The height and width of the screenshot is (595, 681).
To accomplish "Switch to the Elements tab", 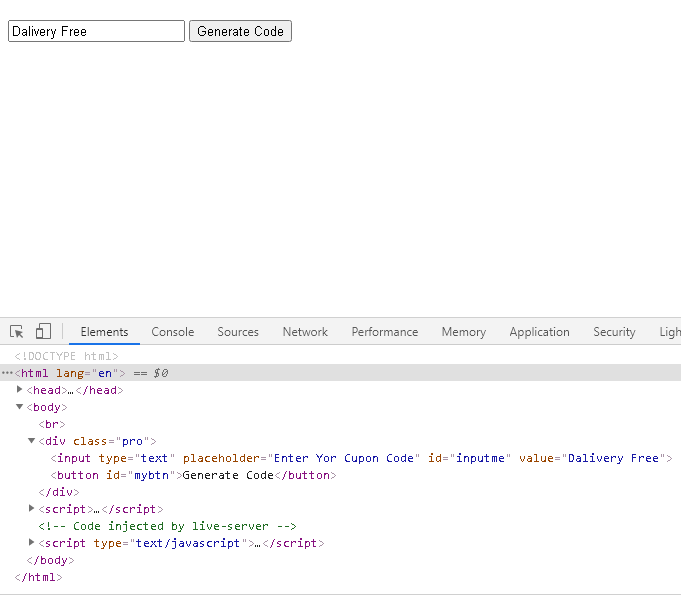I will coord(104,332).
